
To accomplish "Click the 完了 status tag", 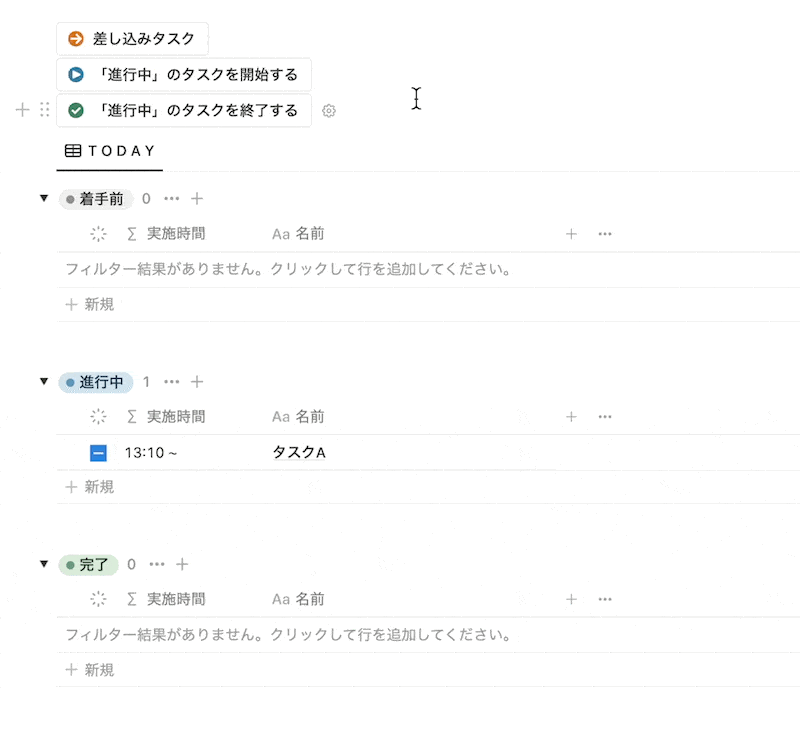I will click(88, 565).
